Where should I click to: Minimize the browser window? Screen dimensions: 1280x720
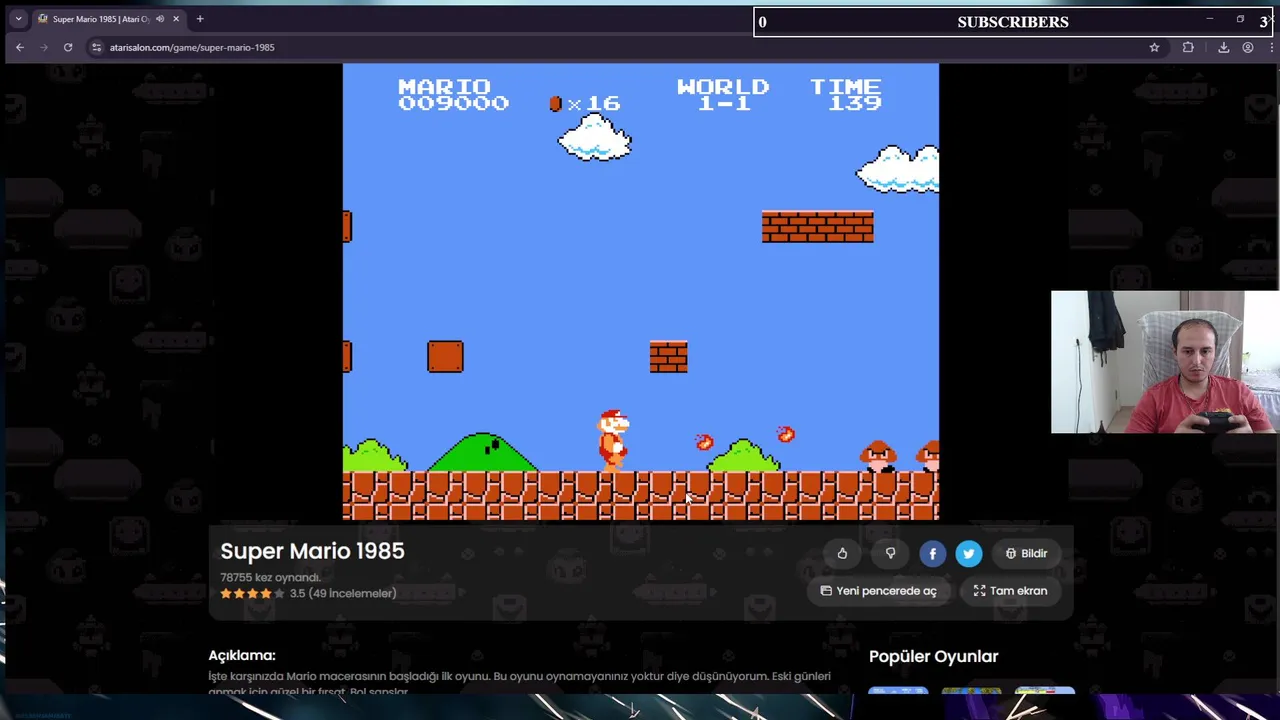1209,18
